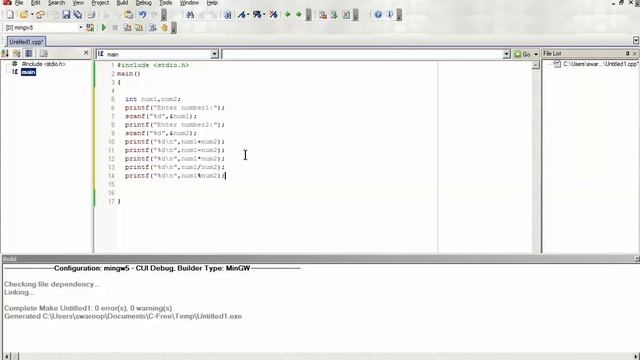Open the Window menu

tap(189, 3)
